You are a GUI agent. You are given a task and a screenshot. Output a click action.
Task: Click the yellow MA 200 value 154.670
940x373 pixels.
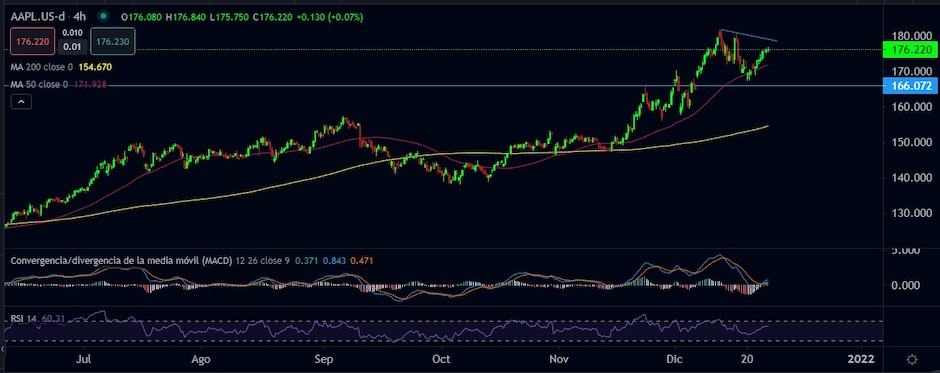(95, 67)
